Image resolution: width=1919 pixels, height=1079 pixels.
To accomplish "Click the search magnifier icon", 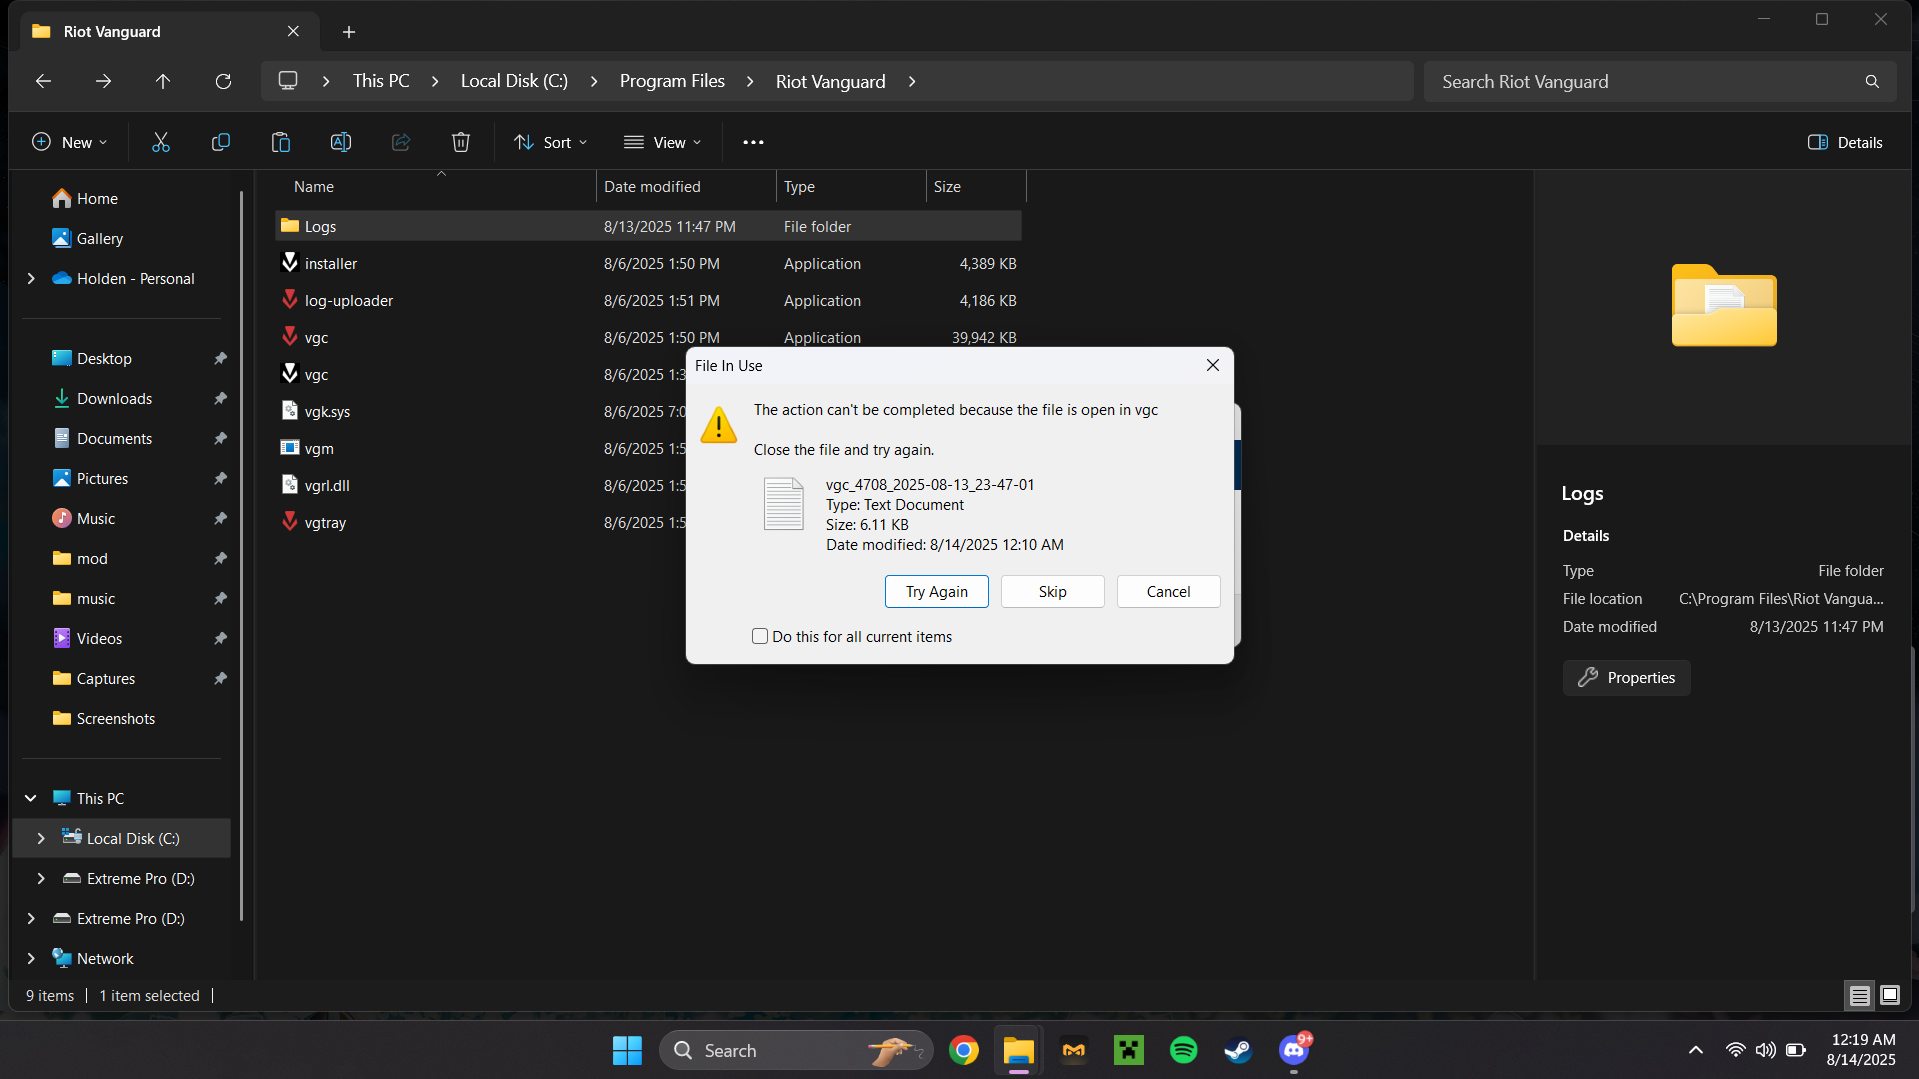I will [x=1872, y=81].
